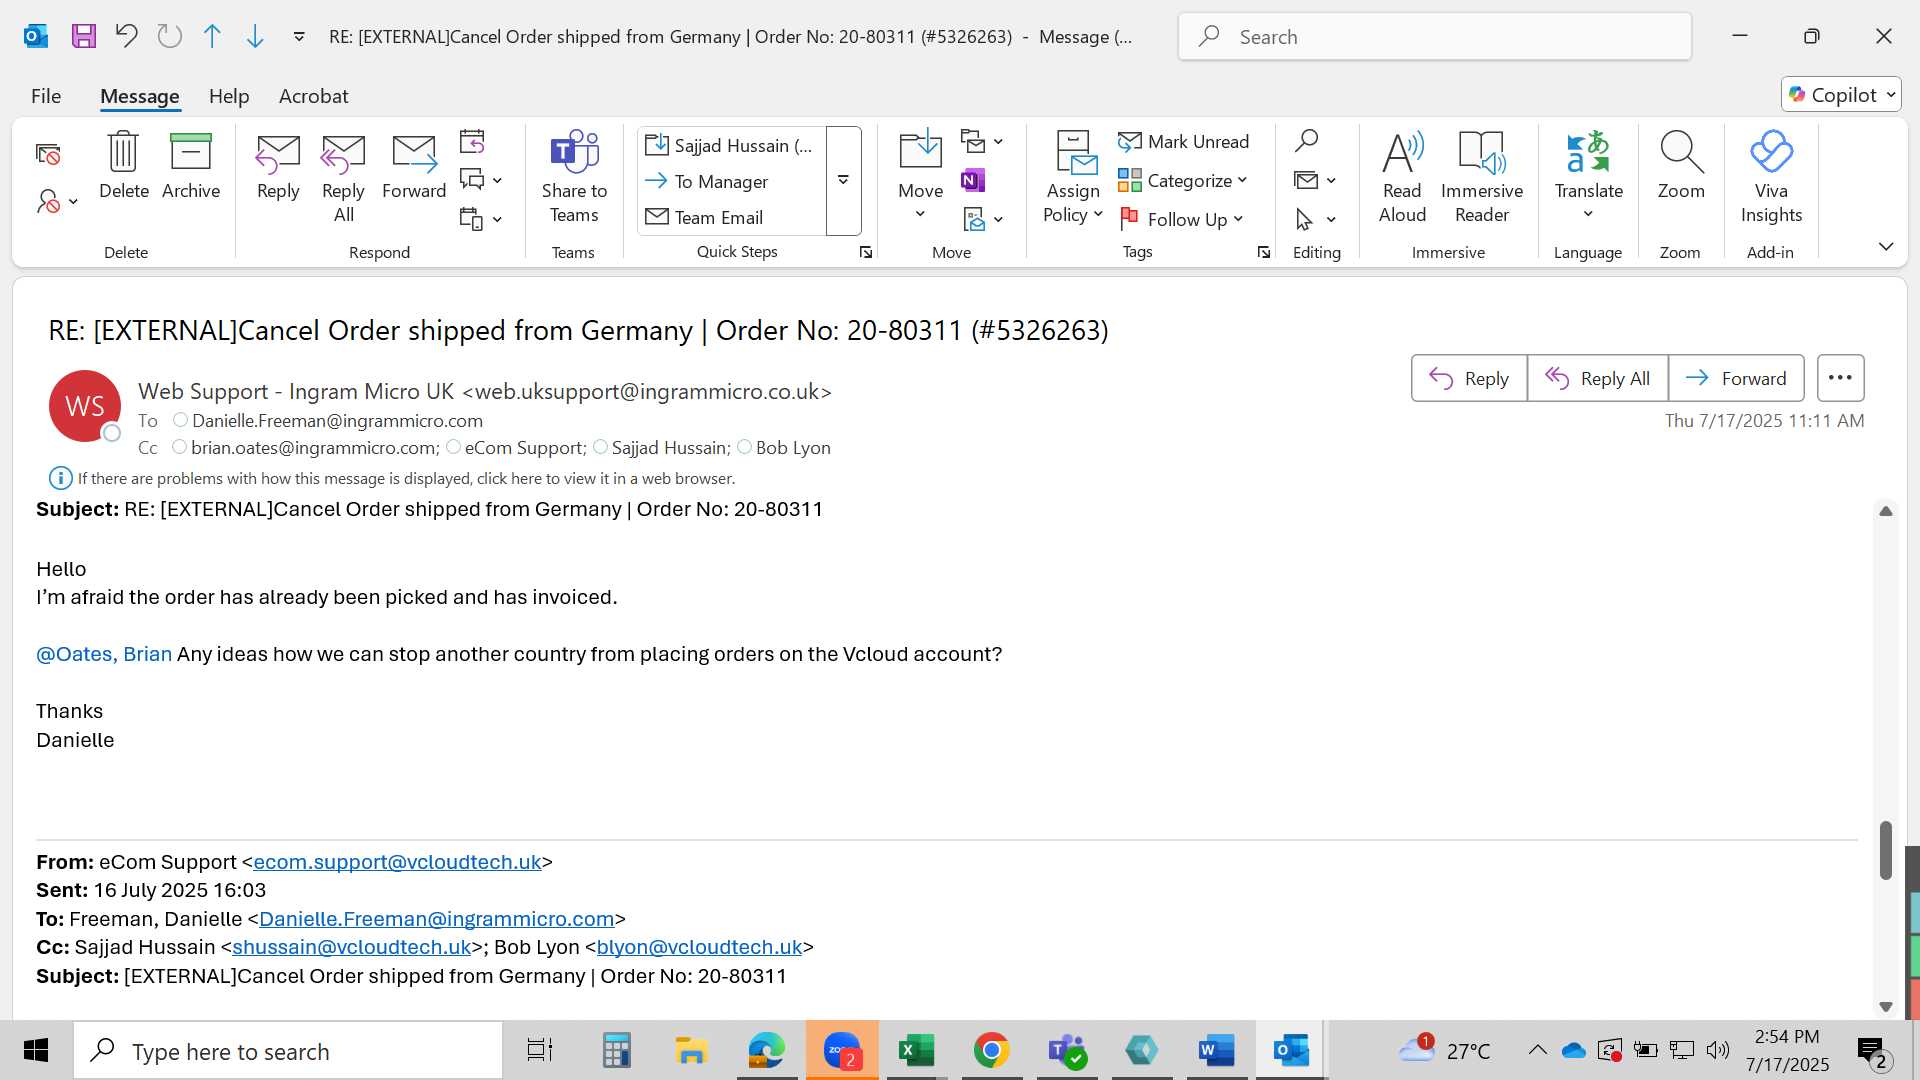The height and width of the screenshot is (1080, 1920).
Task: Open more actions ellipsis menu
Action: 1840,378
